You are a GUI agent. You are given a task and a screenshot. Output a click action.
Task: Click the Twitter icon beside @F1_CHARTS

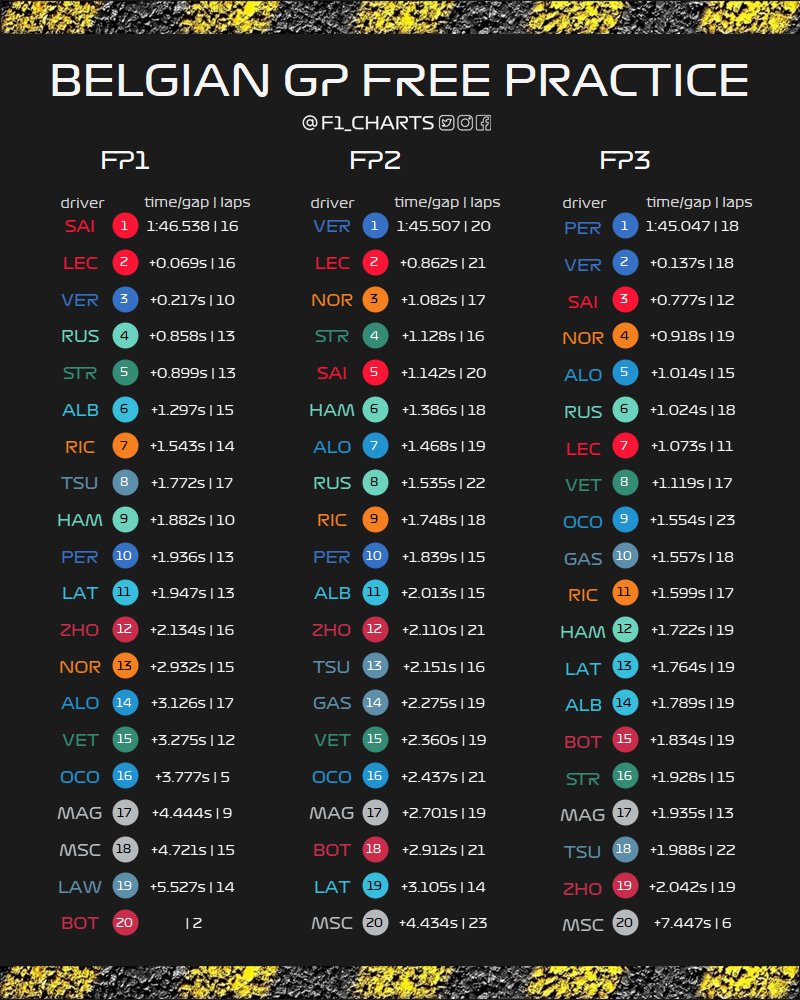pos(447,123)
